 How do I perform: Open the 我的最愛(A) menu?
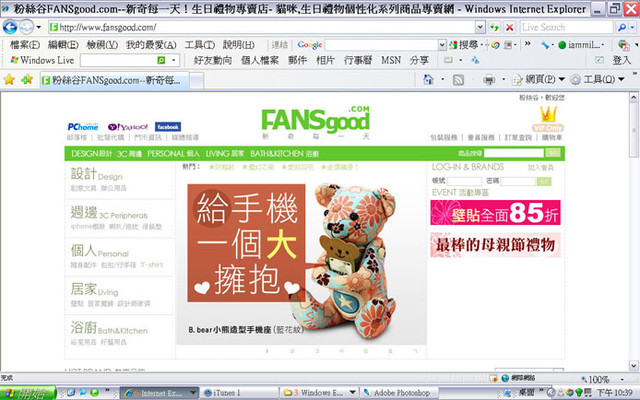point(151,45)
